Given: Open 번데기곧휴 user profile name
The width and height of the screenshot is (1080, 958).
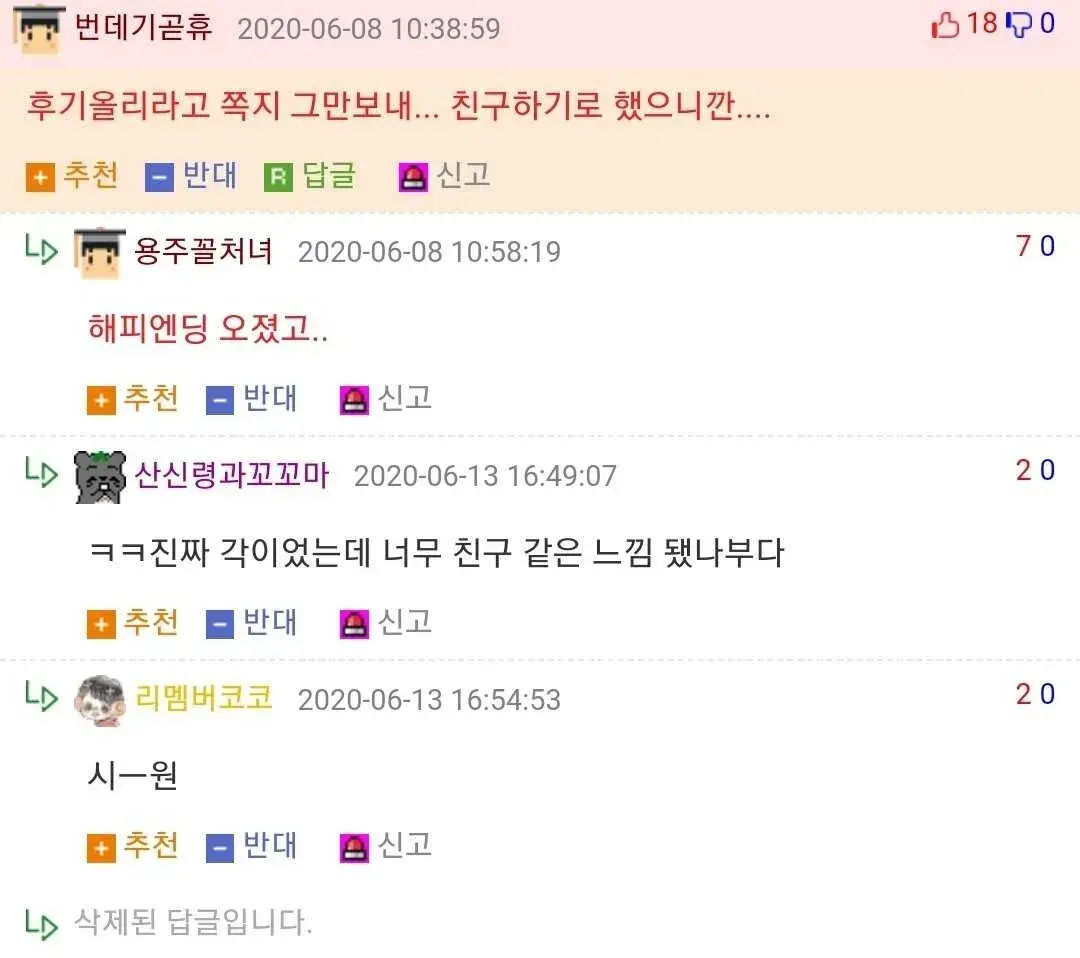Looking at the screenshot, I should [143, 28].
